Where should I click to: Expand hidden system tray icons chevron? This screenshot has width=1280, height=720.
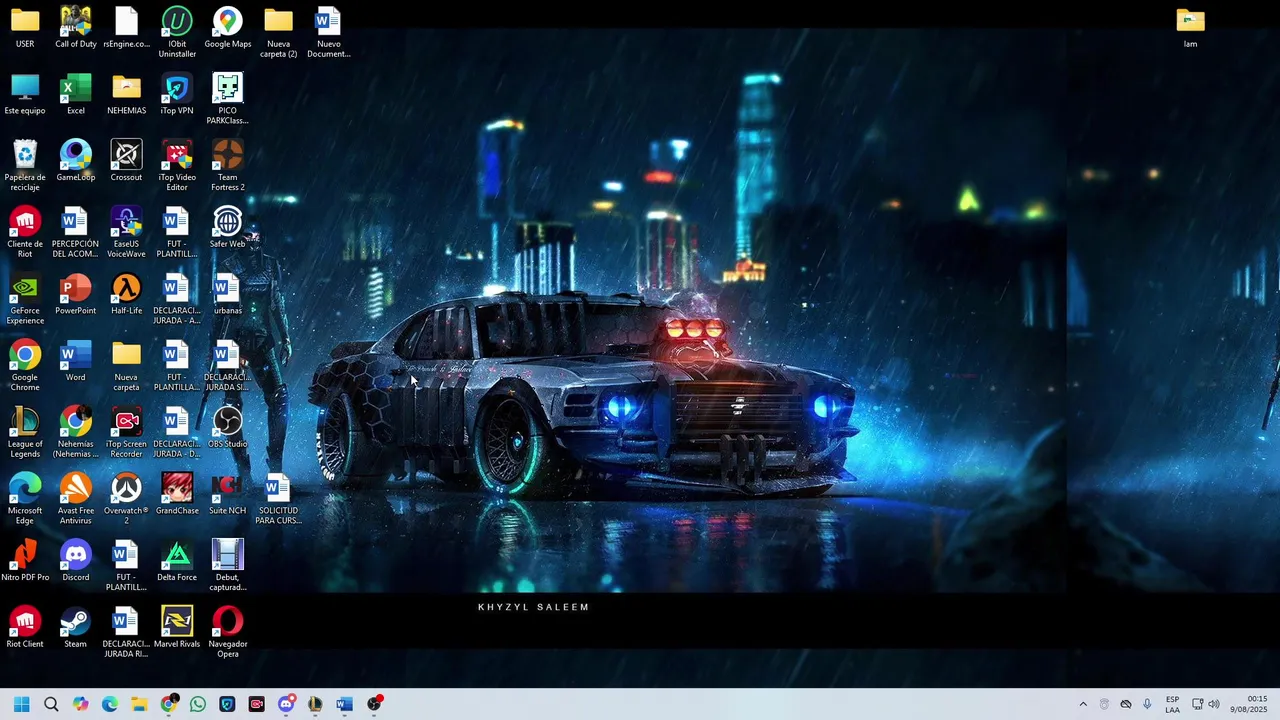pyautogui.click(x=1083, y=704)
